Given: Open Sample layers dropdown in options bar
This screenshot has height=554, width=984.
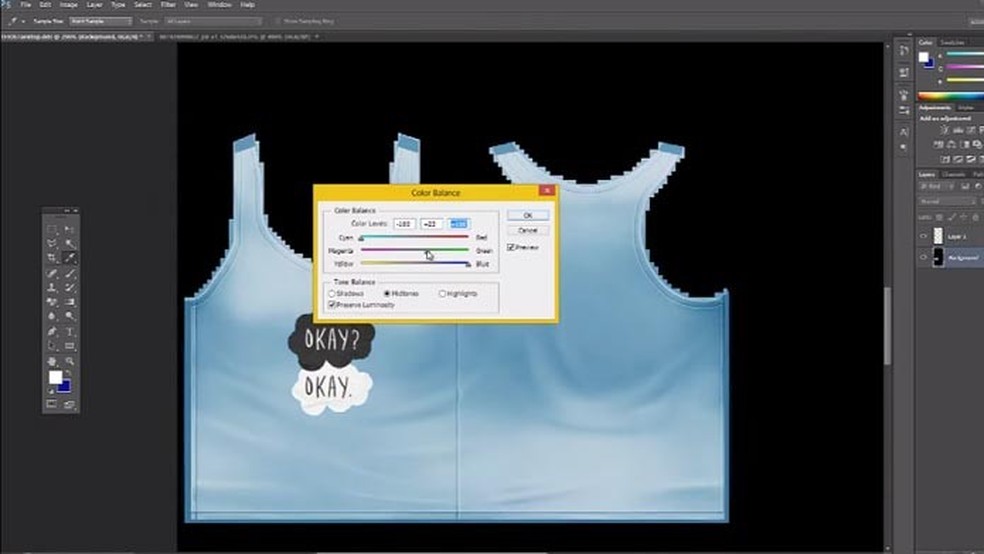Looking at the screenshot, I should 213,21.
